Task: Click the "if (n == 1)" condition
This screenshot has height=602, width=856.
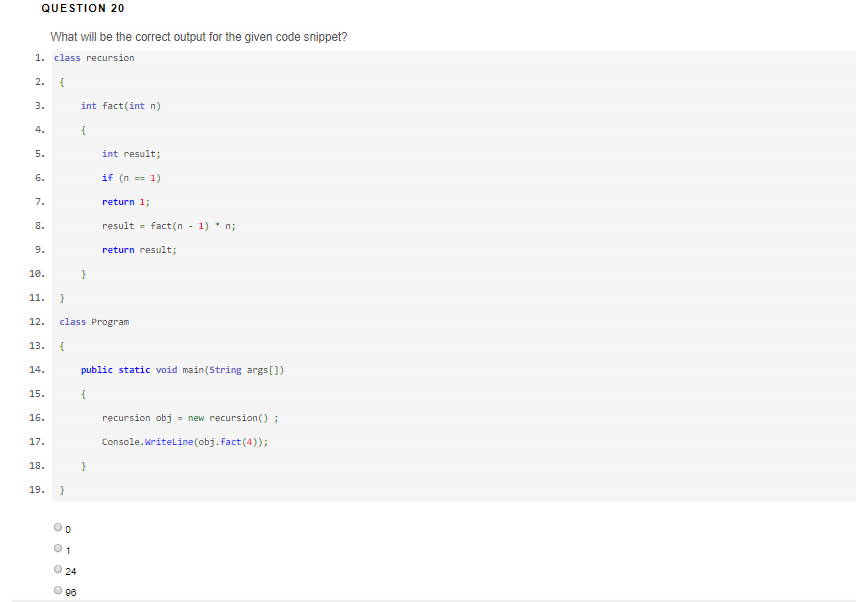Action: [x=131, y=178]
